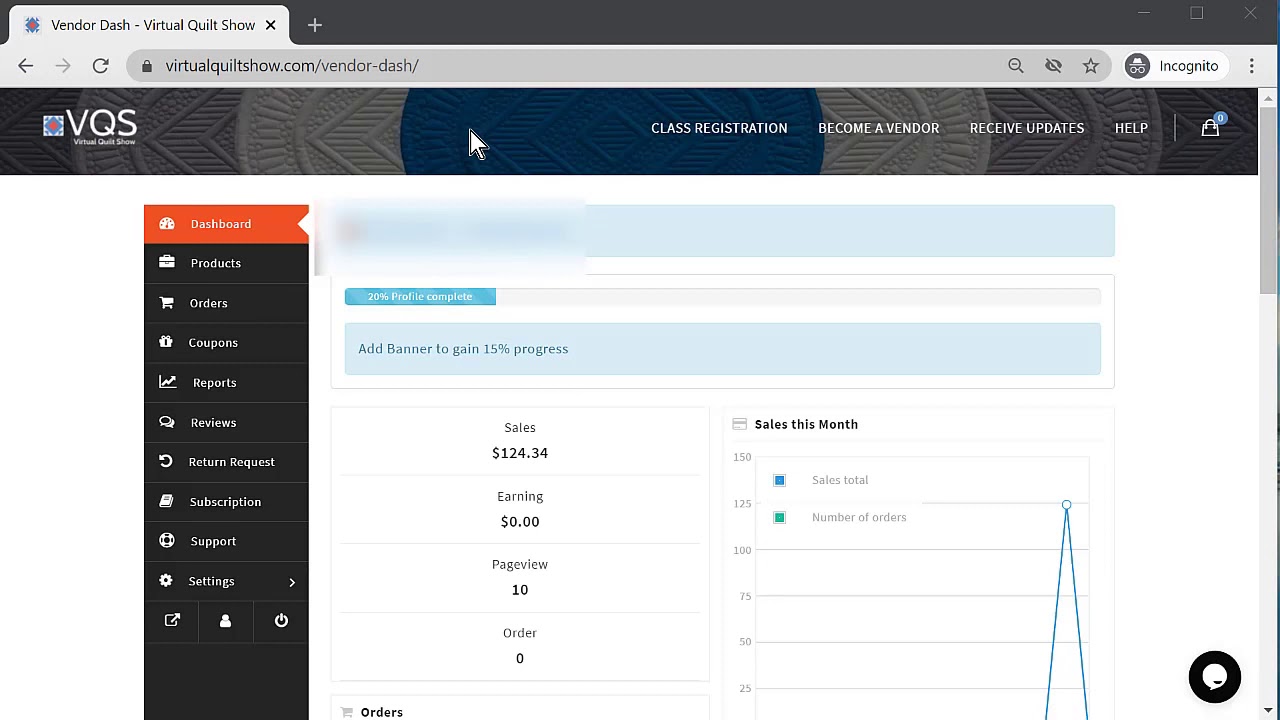Click the Coupons gift icon

tap(166, 342)
